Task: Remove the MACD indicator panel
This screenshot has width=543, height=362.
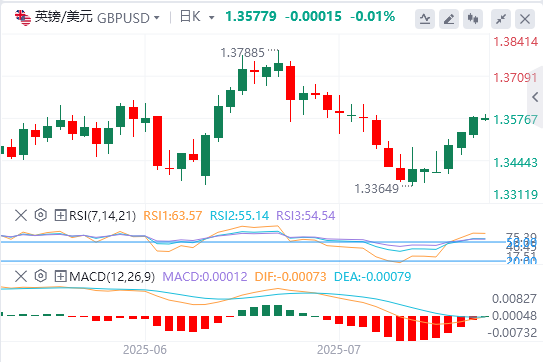Action: click(21, 276)
